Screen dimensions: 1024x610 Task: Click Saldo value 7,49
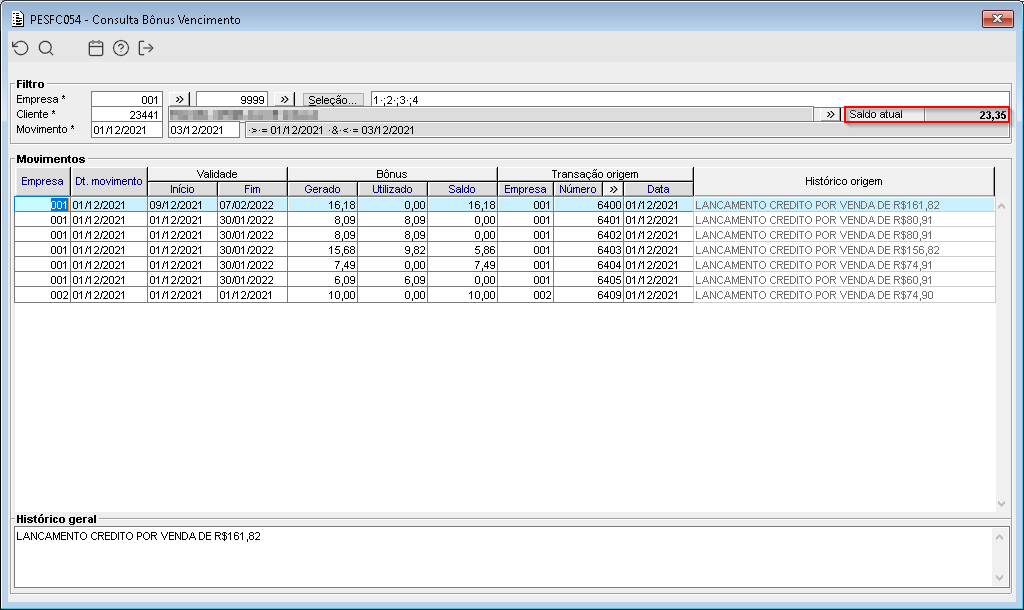tap(462, 265)
